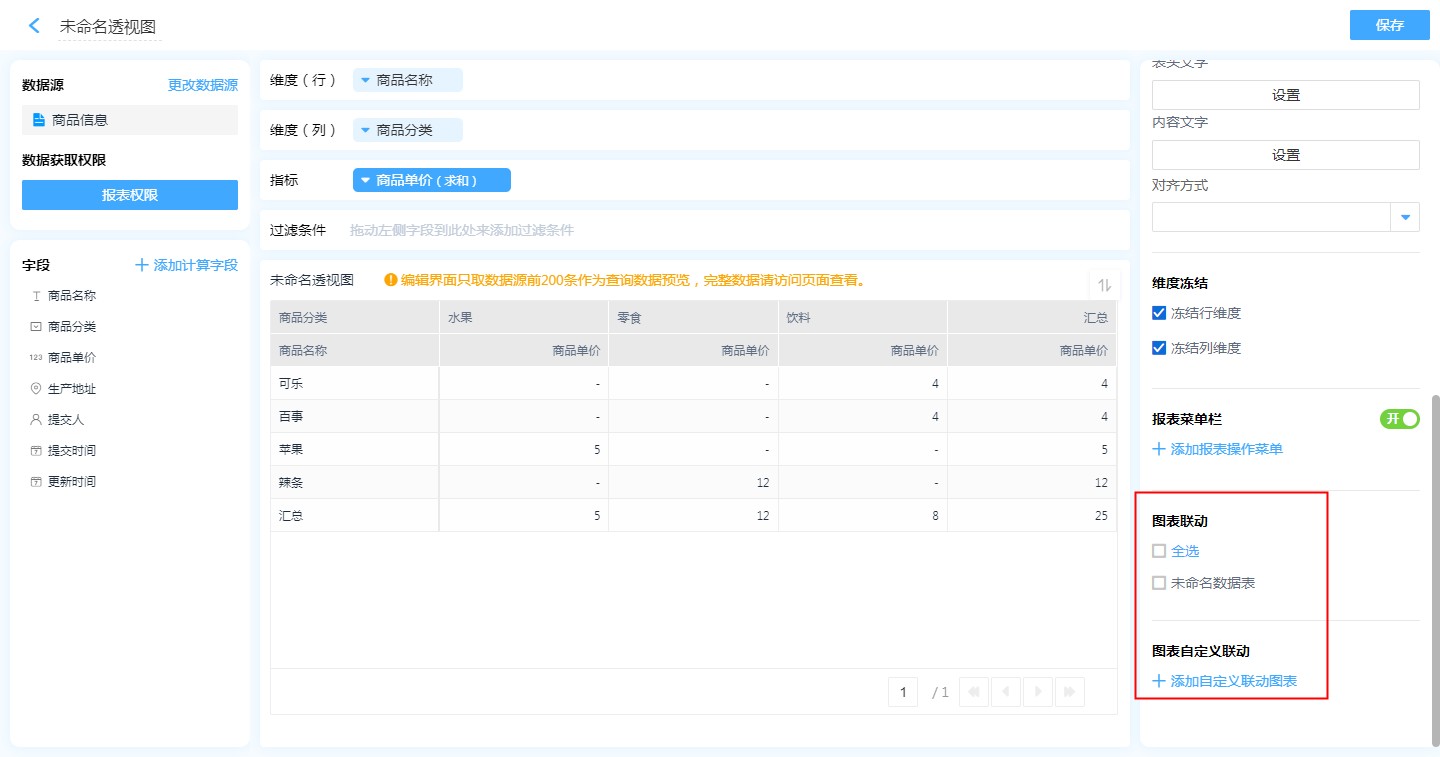1440x757 pixels.
Task: Go to the previous page of results
Action: coord(1006,691)
